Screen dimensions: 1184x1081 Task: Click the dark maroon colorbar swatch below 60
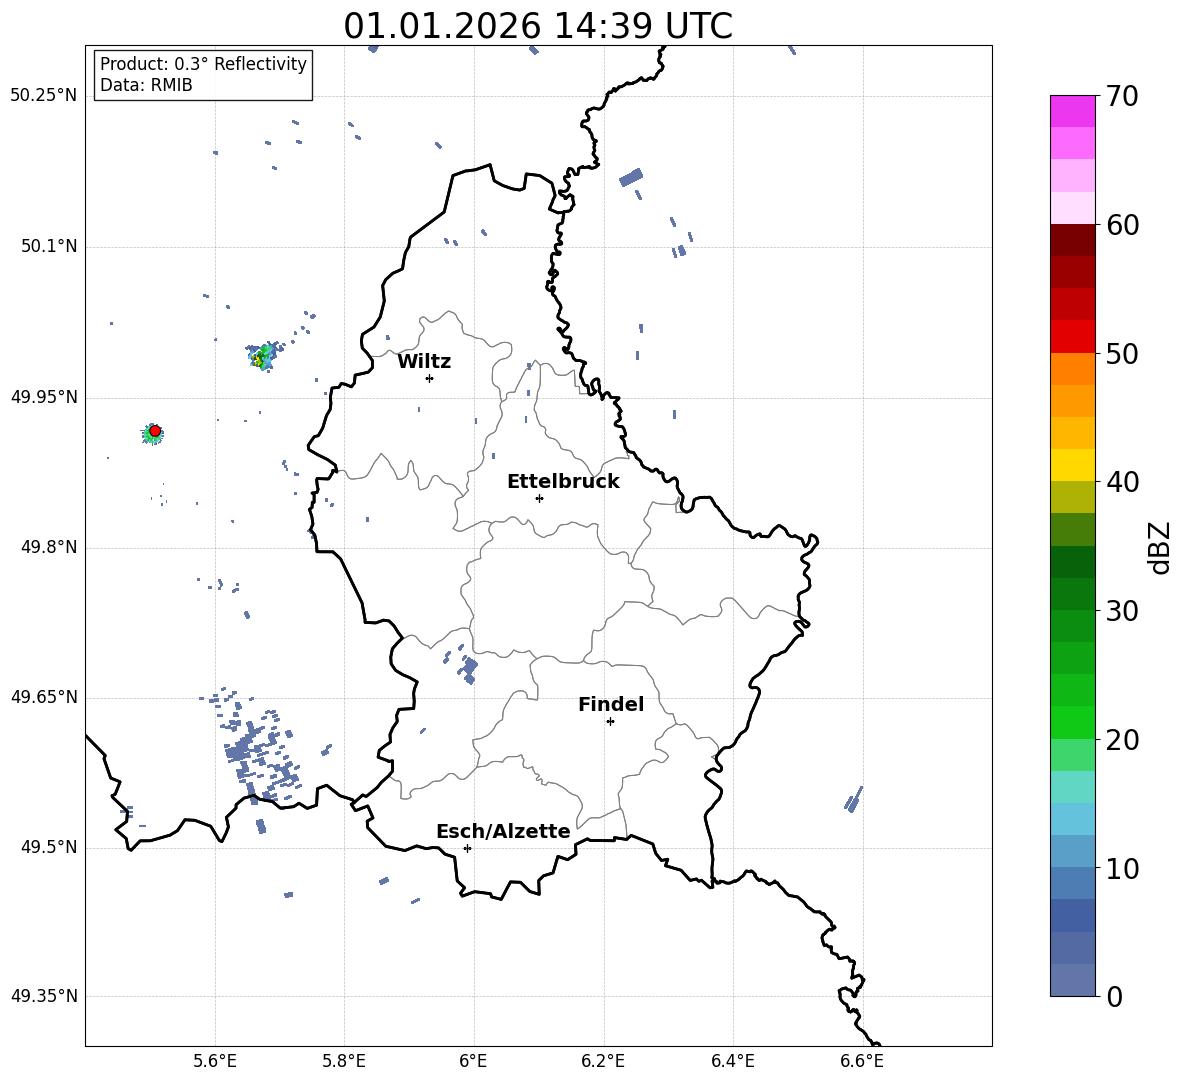[x=1073, y=241]
